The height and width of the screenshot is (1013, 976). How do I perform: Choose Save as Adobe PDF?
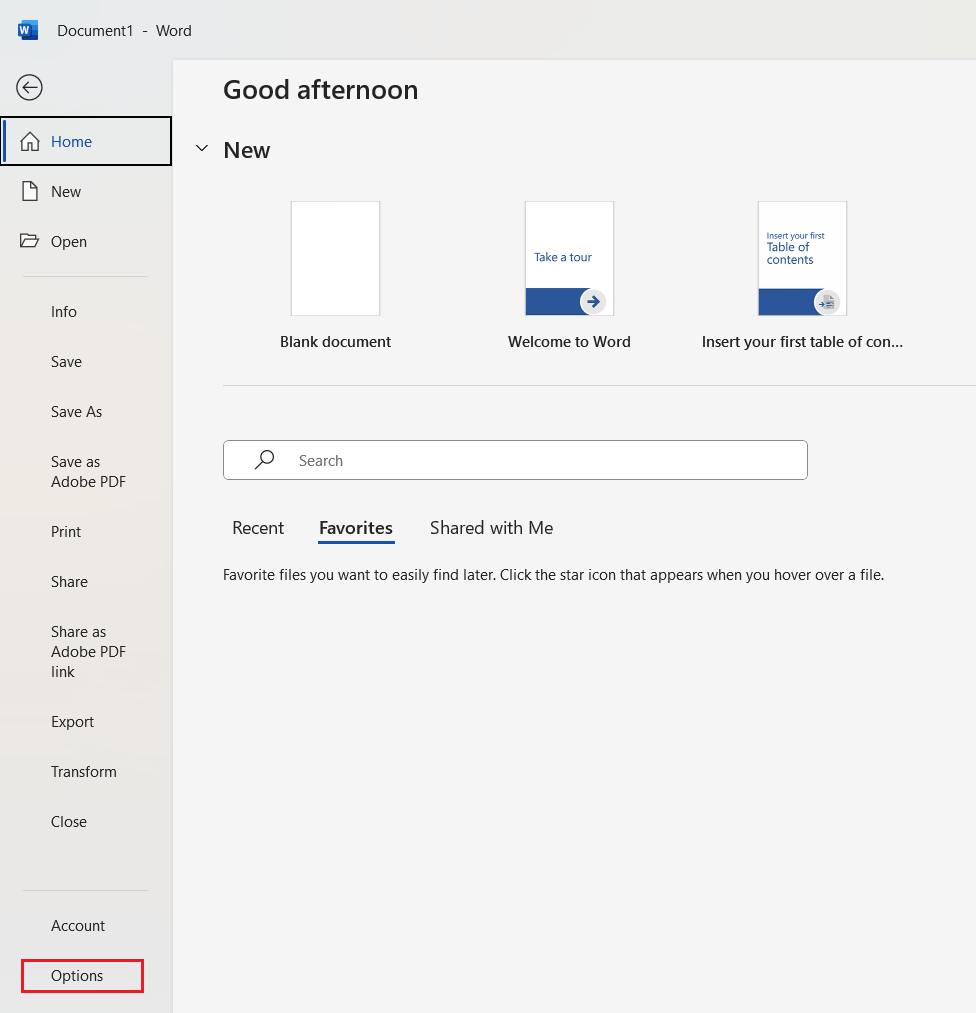tap(86, 472)
